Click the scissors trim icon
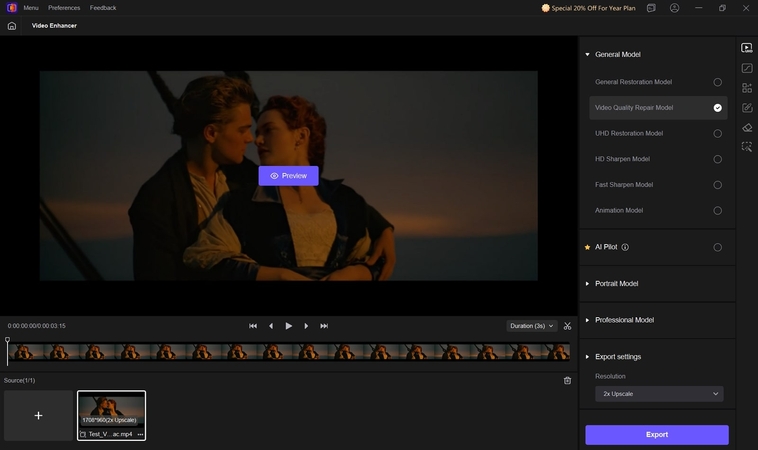The width and height of the screenshot is (758, 450). click(x=567, y=326)
